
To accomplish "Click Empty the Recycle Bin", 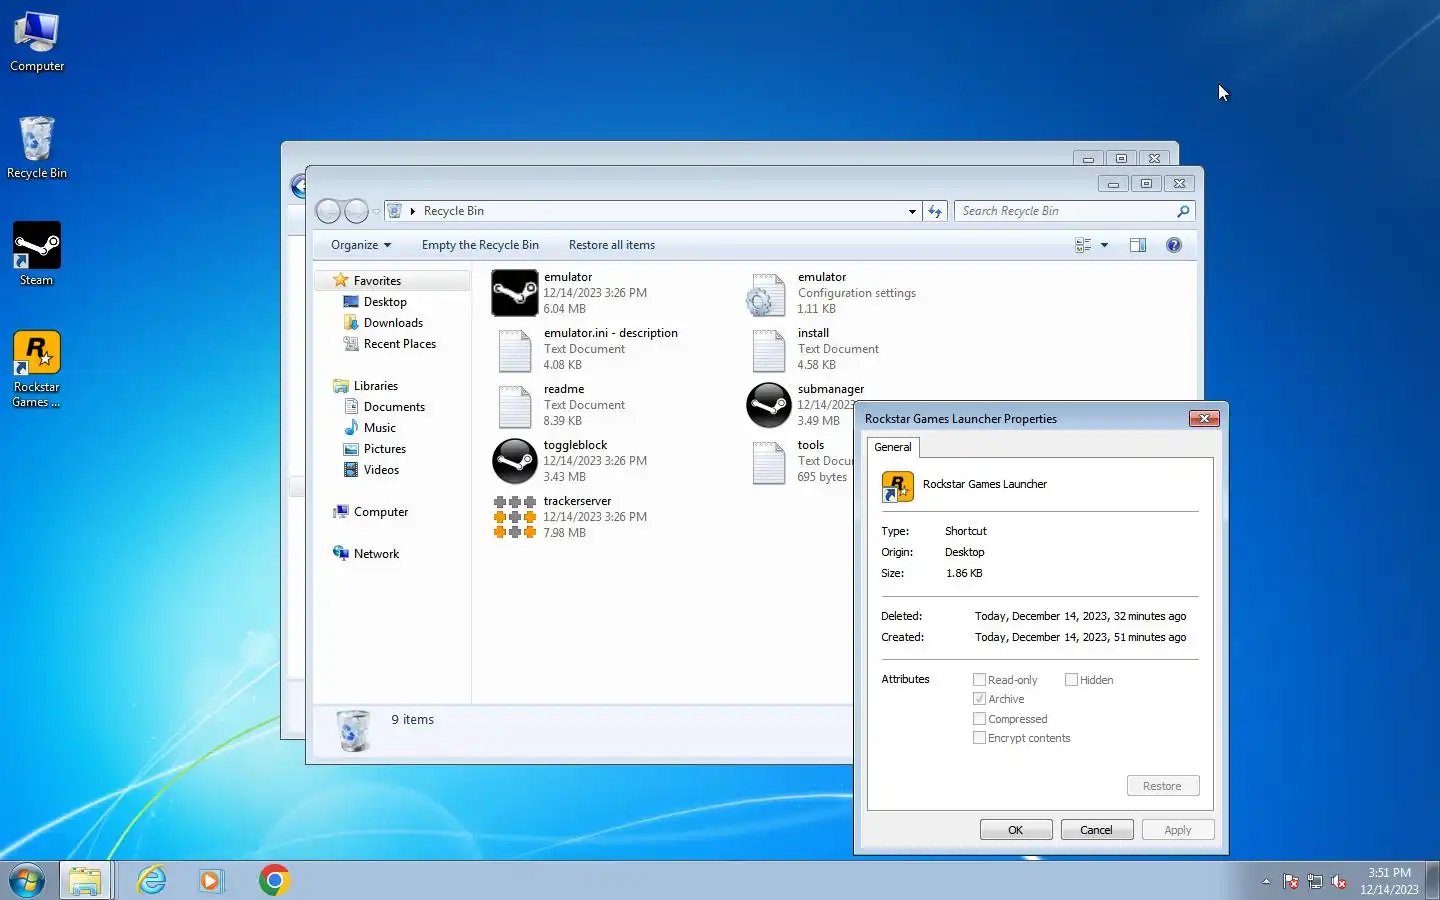I will pyautogui.click(x=480, y=245).
